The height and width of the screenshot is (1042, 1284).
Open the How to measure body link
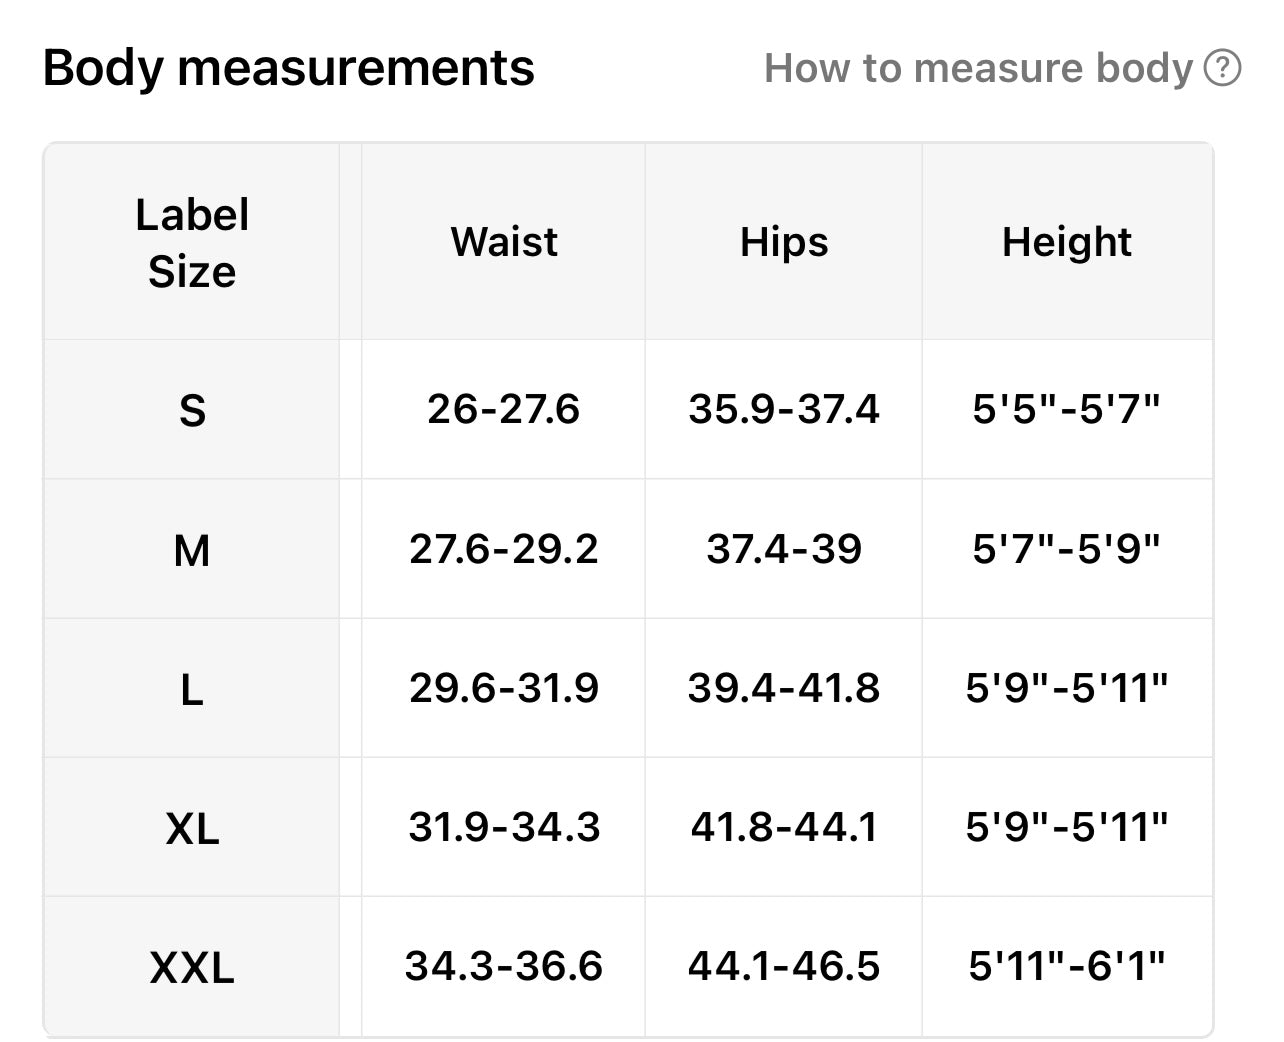(978, 69)
